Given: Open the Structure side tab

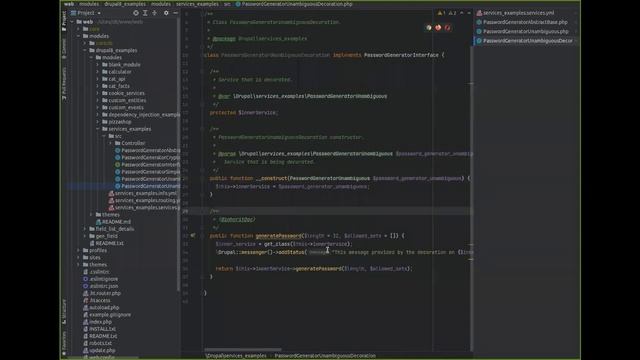Looking at the screenshot, I should click(x=64, y=312).
